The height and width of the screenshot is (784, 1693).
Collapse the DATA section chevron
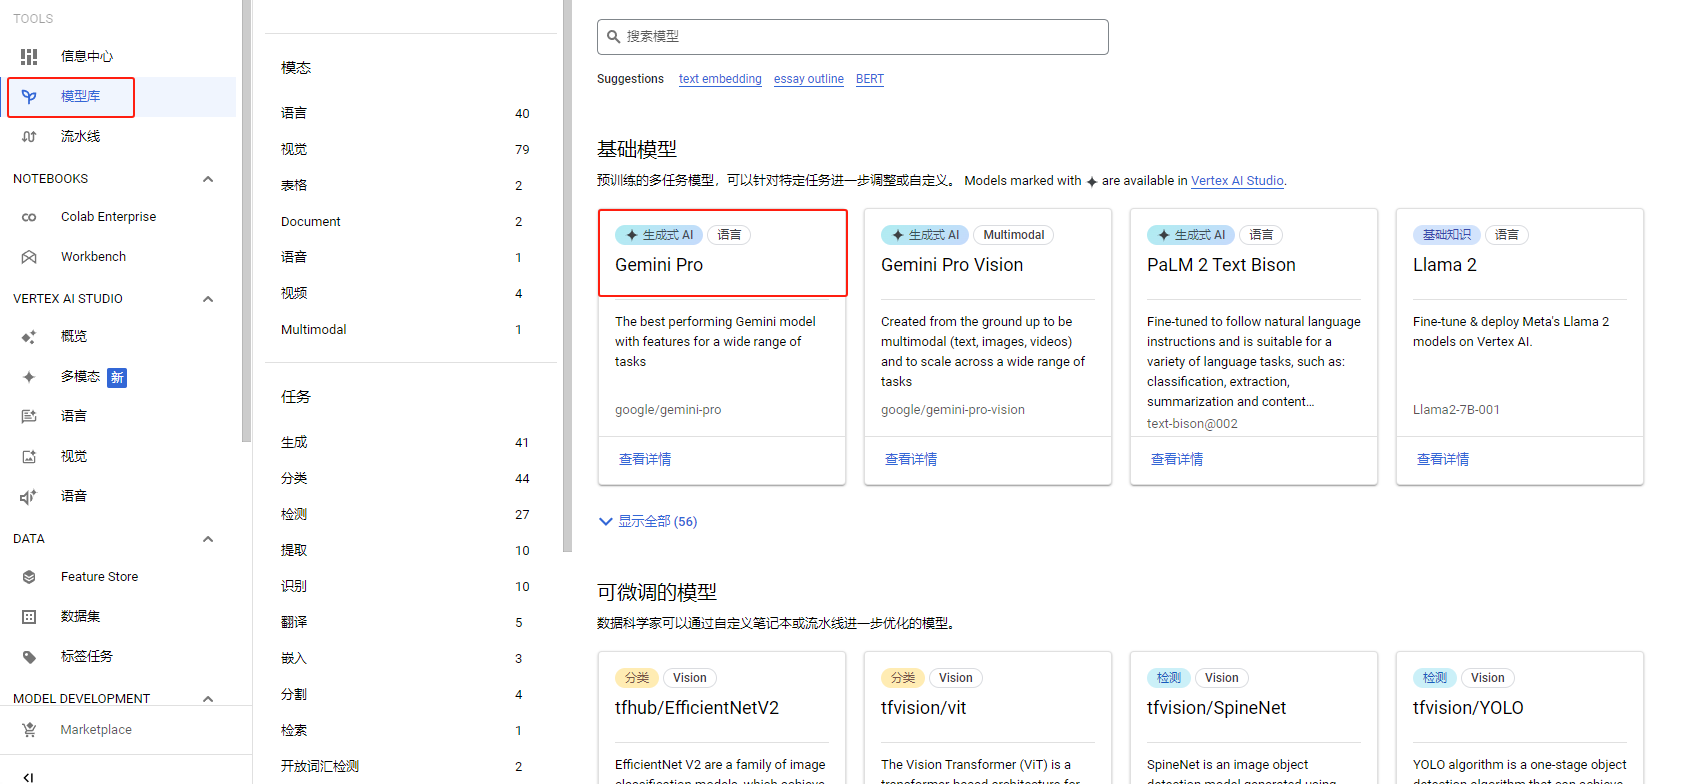tap(208, 539)
